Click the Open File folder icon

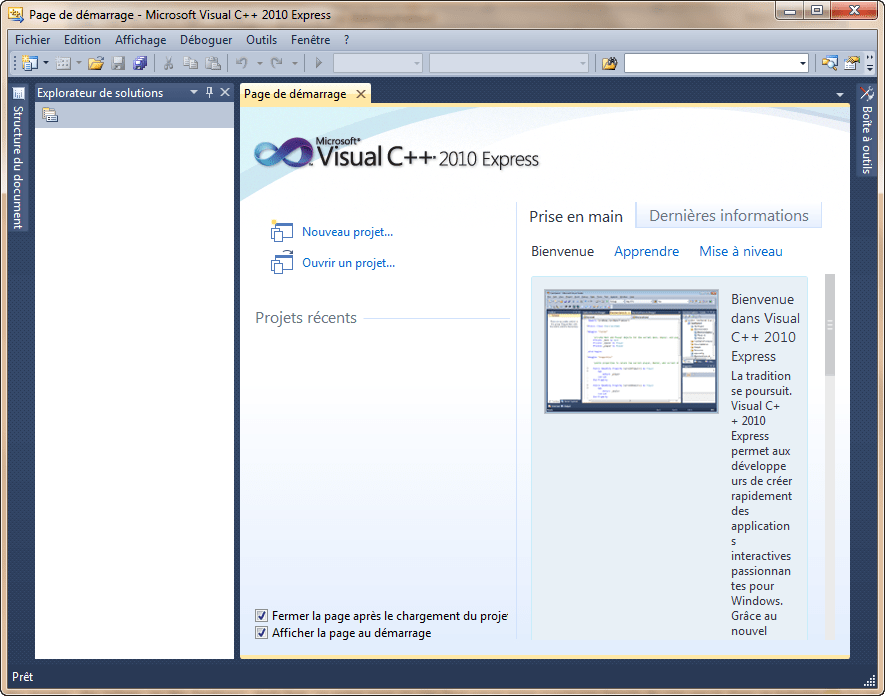[x=96, y=63]
